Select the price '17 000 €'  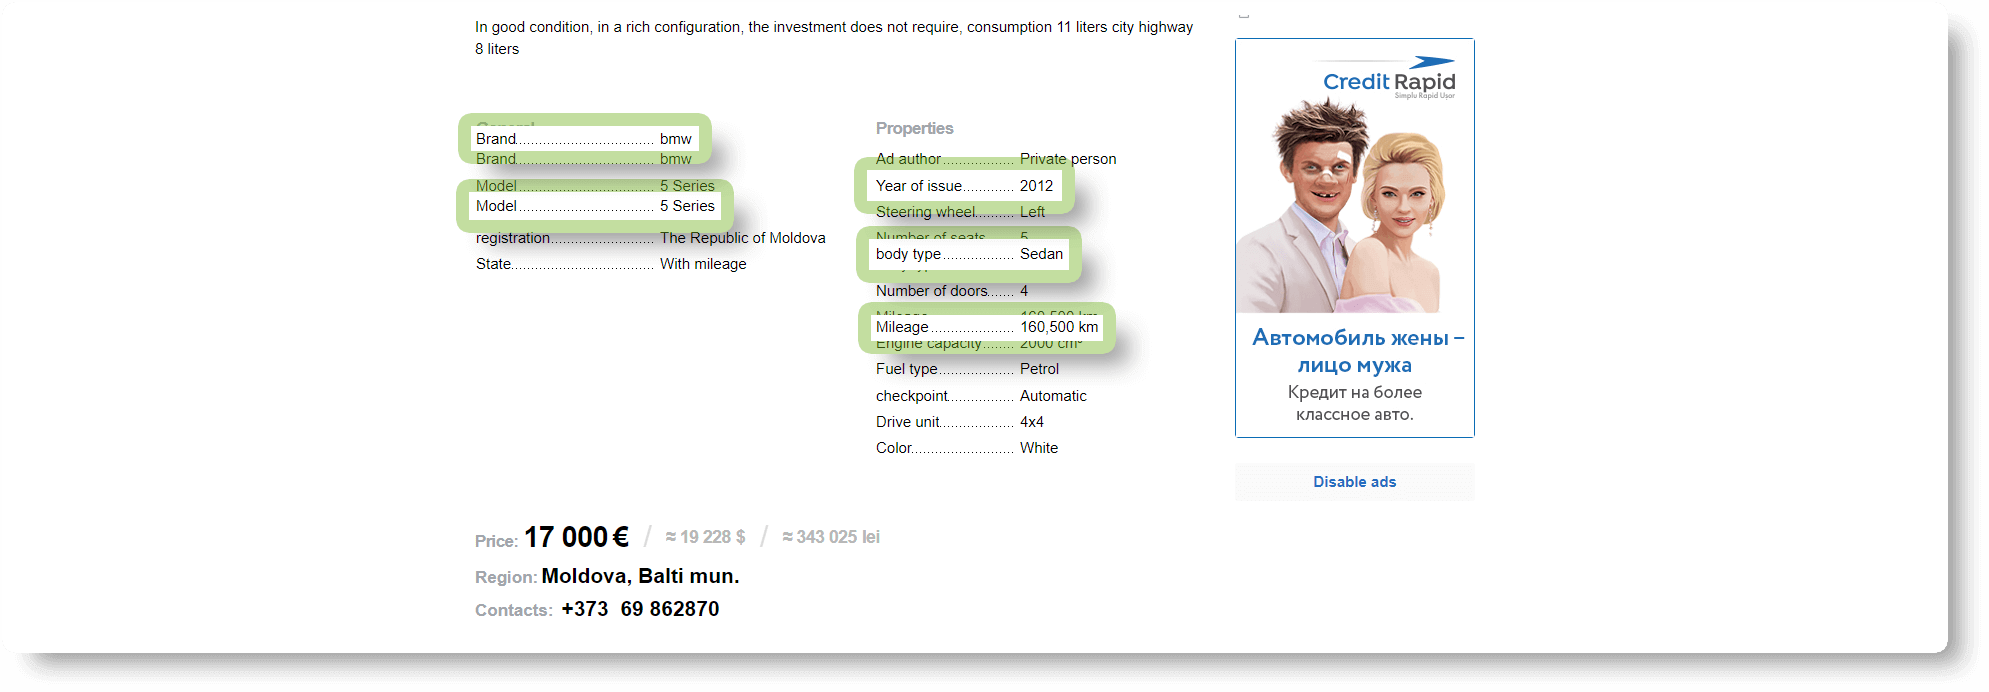click(576, 537)
